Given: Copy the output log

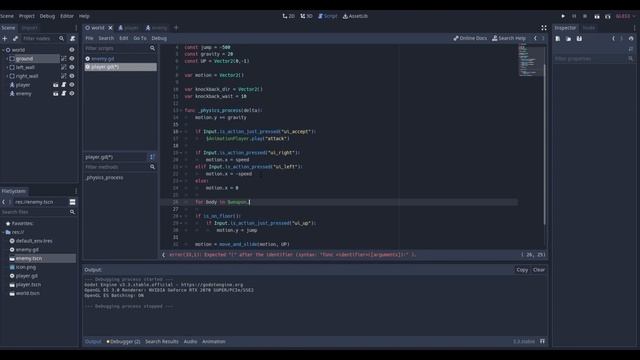Looking at the screenshot, I should pos(522,270).
